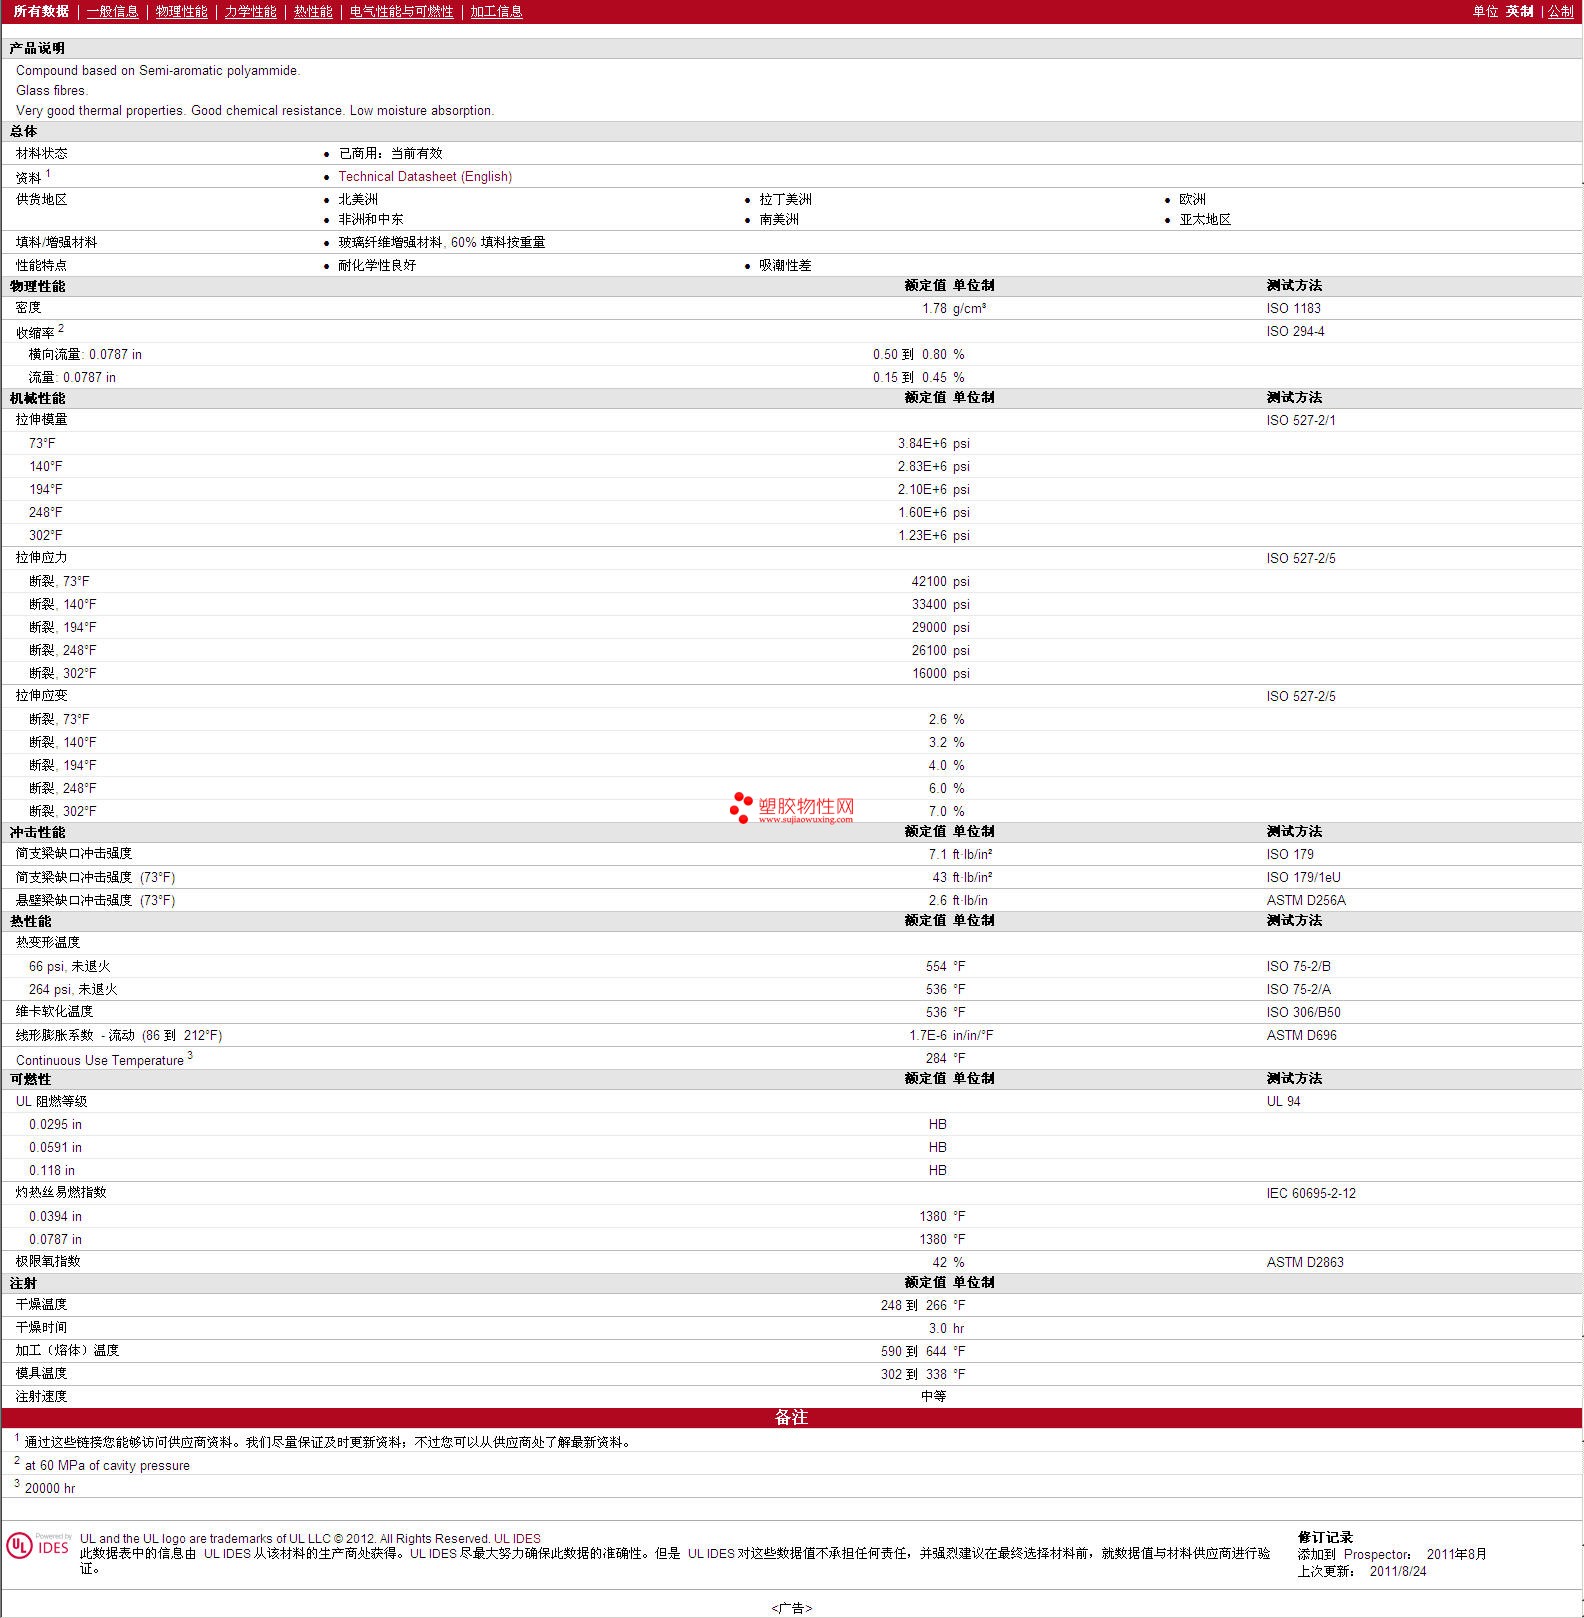Click ISO 294-4 shrinkage test method

click(1295, 331)
